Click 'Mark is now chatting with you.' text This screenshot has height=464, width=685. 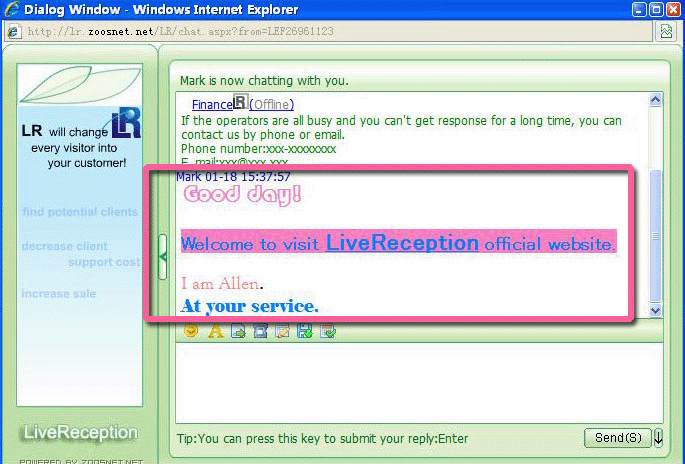pos(264,81)
